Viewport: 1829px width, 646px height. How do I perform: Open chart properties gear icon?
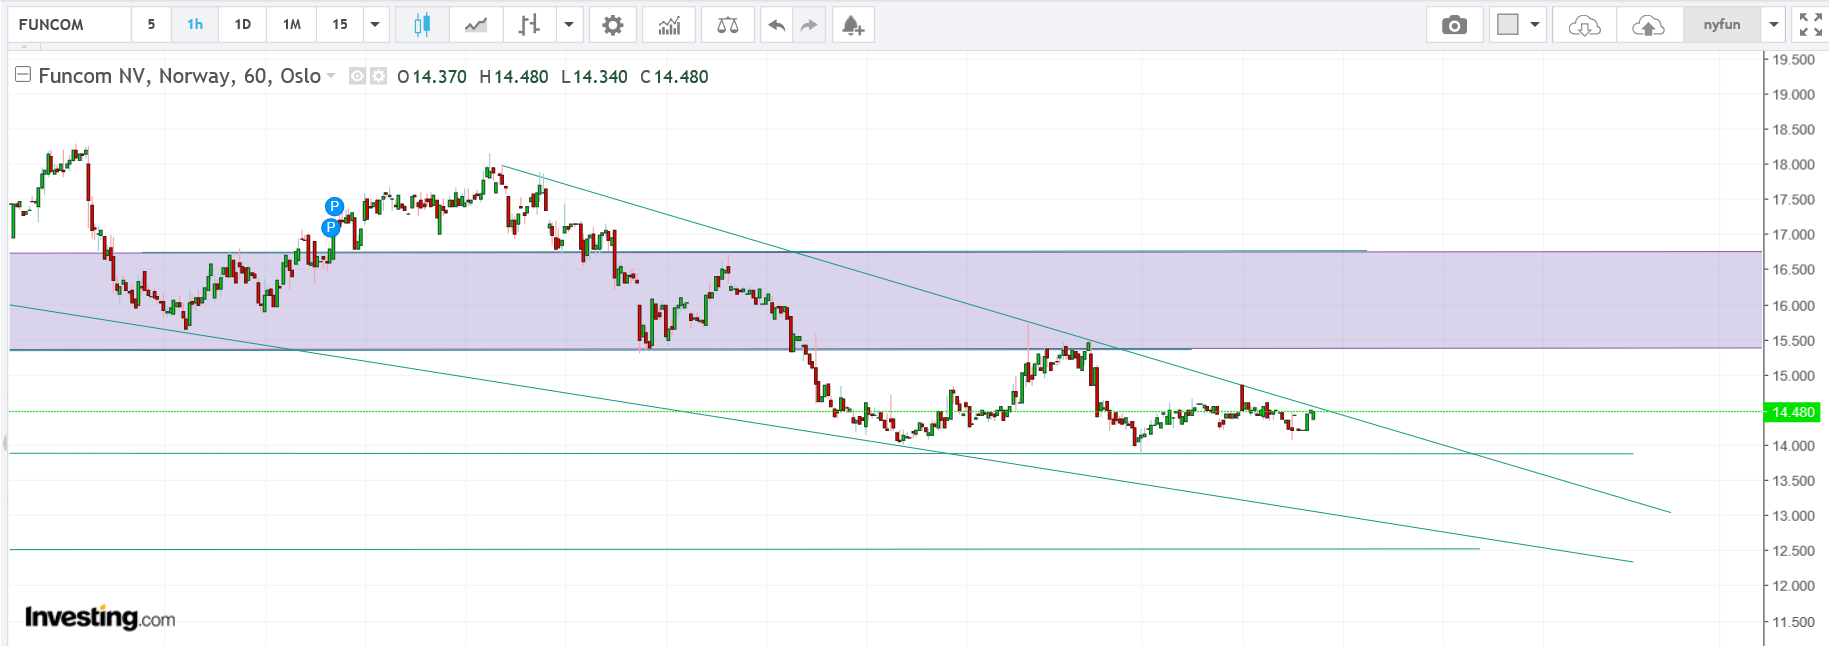(x=613, y=25)
